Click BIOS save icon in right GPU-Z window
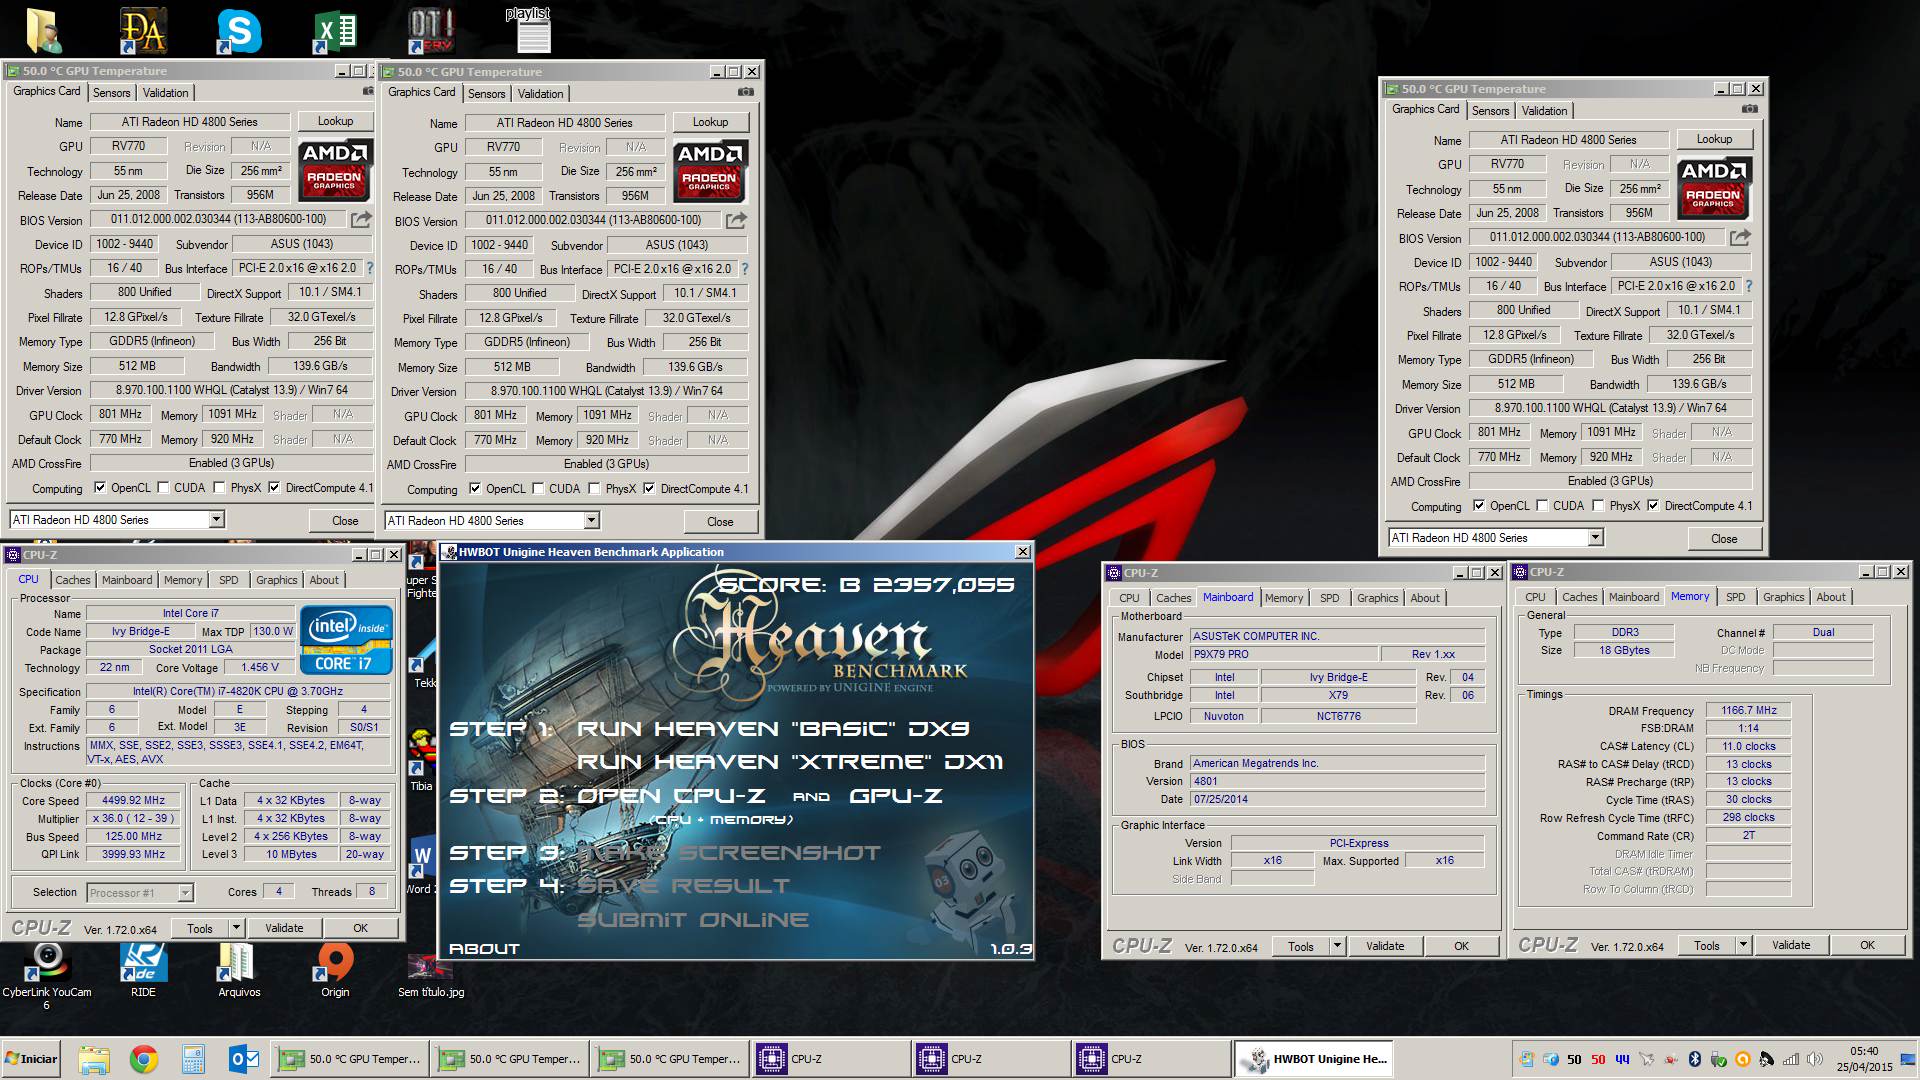This screenshot has height=1080, width=1920. 1740,238
